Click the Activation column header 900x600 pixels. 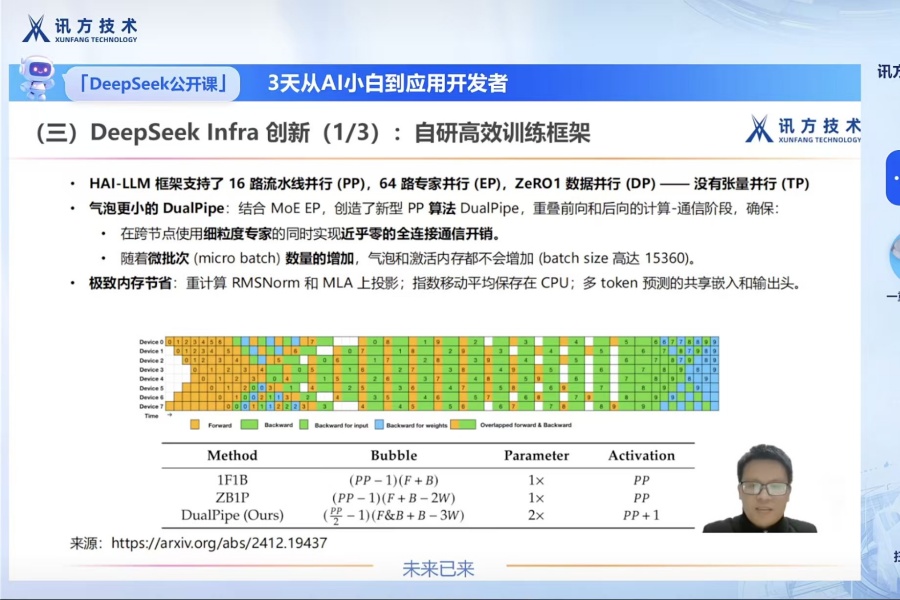click(641, 455)
